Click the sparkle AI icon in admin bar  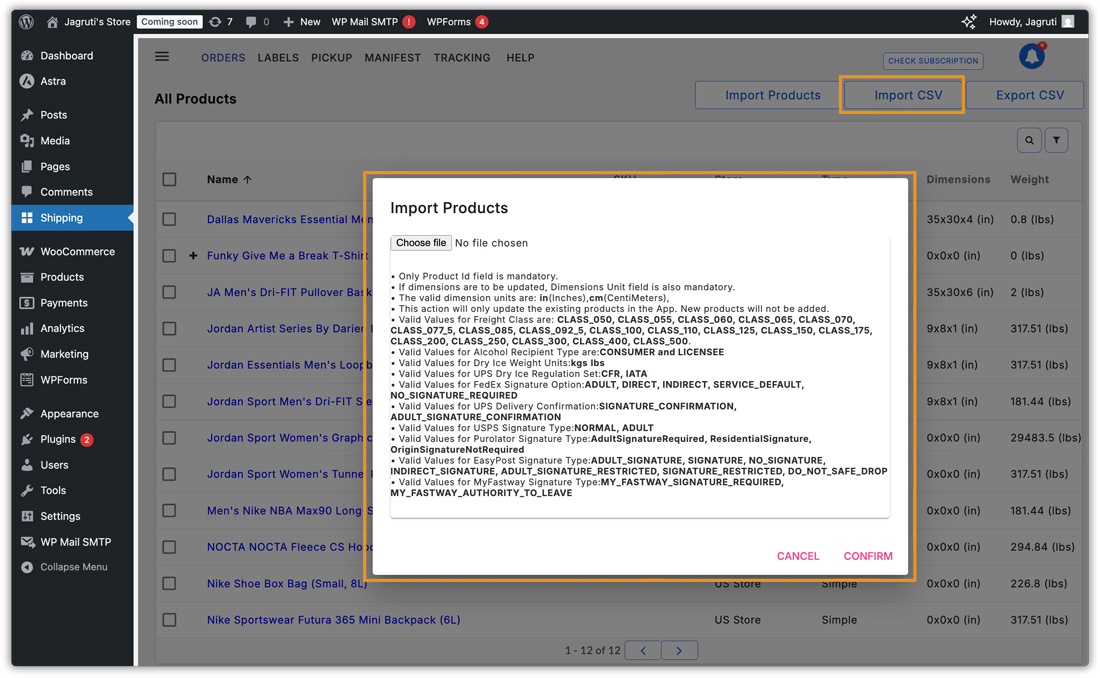[969, 22]
